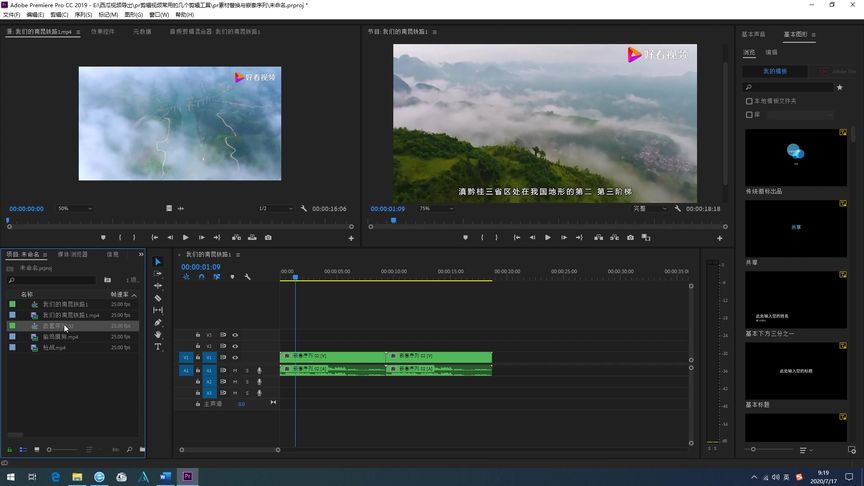Enable the local templates folder checkbox
864x486 pixels.
click(x=750, y=101)
